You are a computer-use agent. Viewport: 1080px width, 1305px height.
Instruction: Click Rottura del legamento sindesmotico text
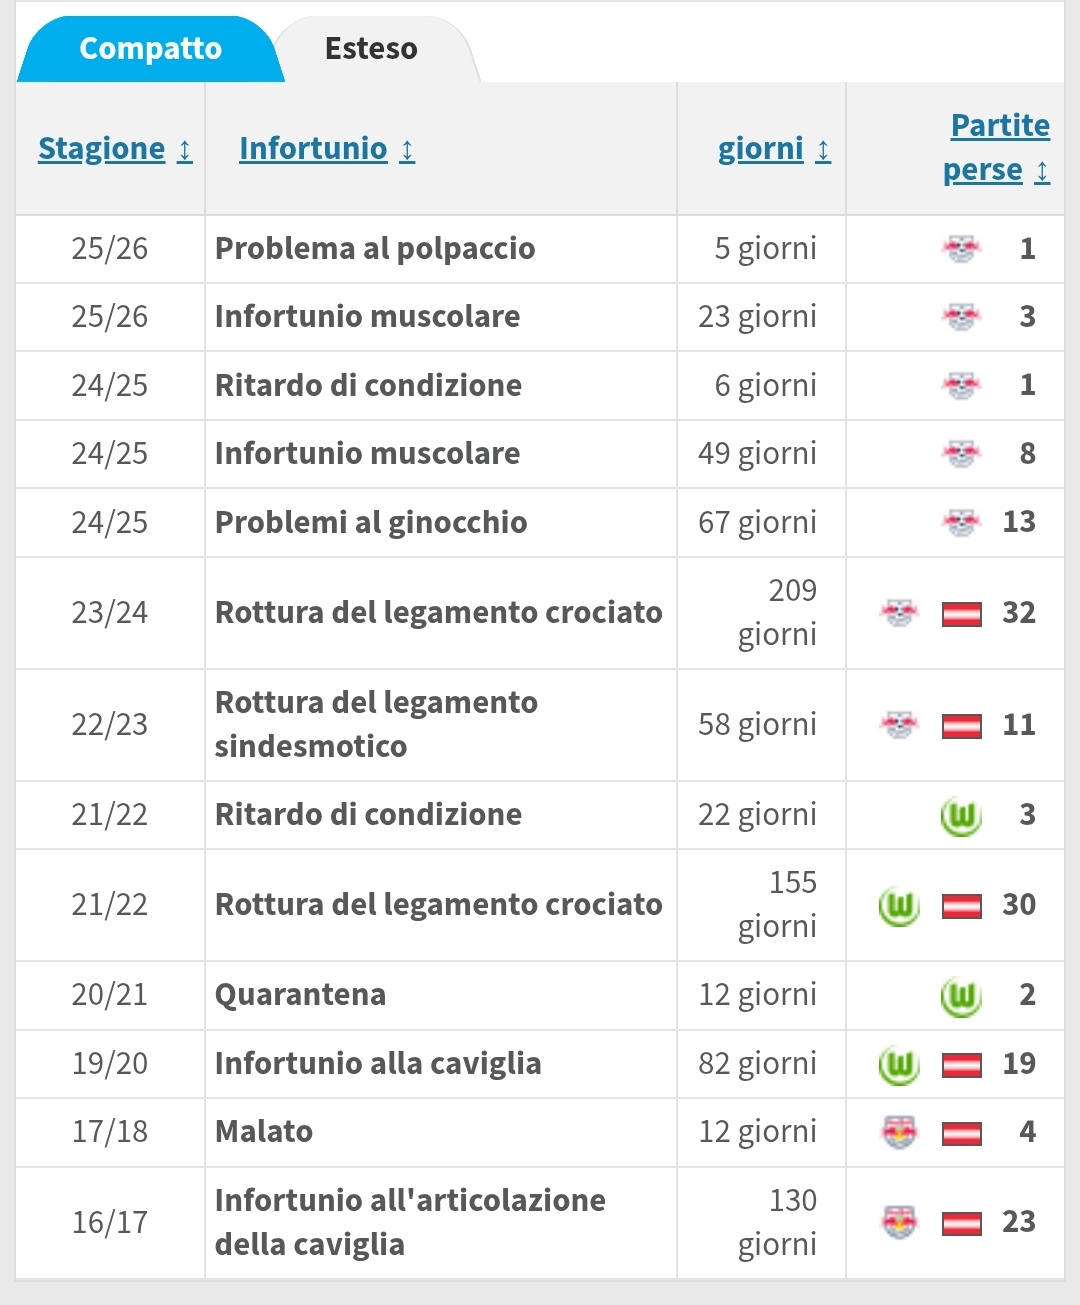376,724
